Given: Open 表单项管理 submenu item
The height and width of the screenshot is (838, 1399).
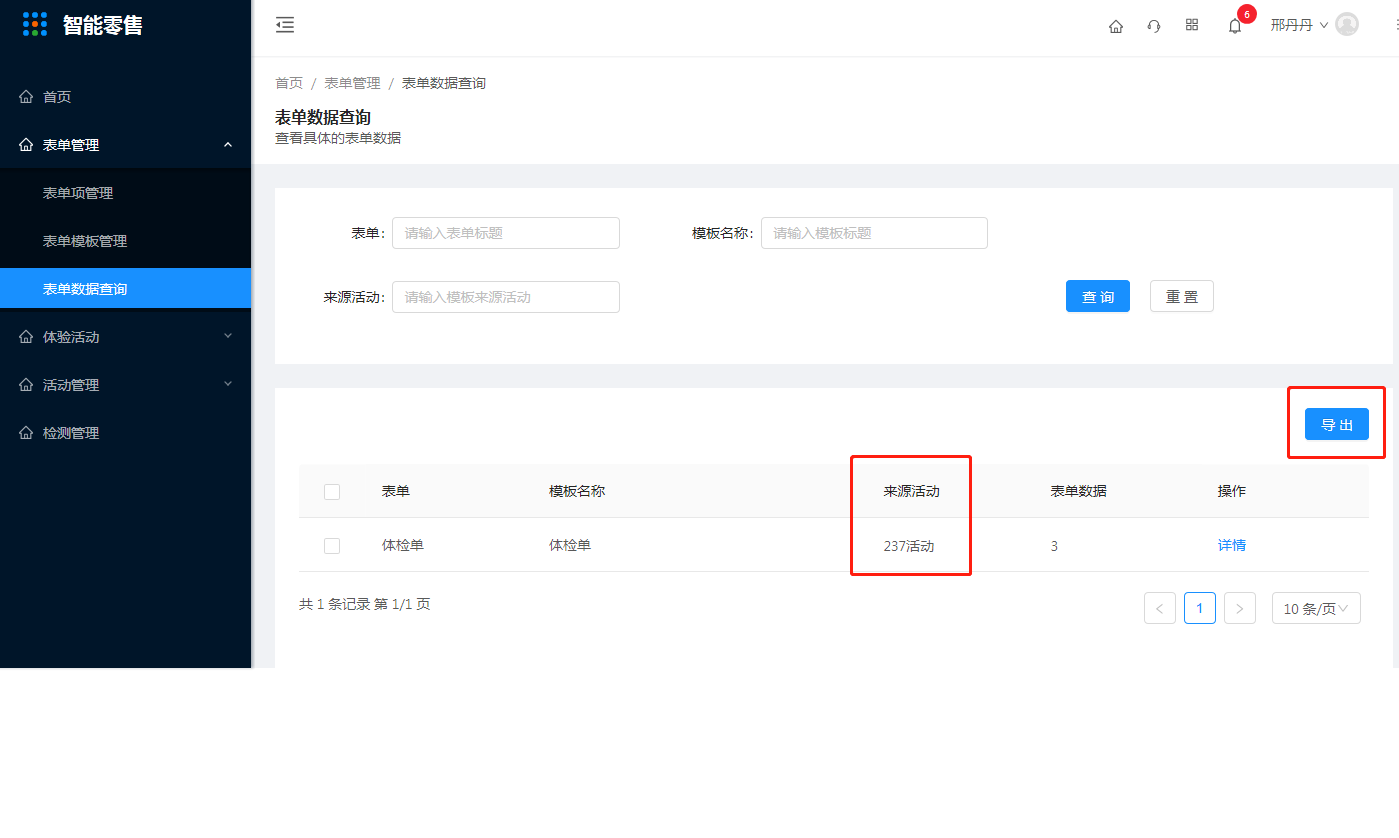Looking at the screenshot, I should tap(125, 193).
